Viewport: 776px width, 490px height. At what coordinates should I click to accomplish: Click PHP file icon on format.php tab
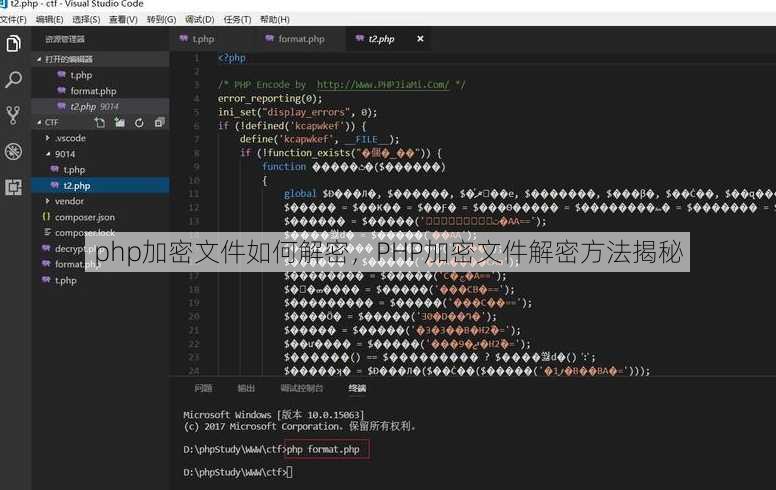[x=269, y=39]
